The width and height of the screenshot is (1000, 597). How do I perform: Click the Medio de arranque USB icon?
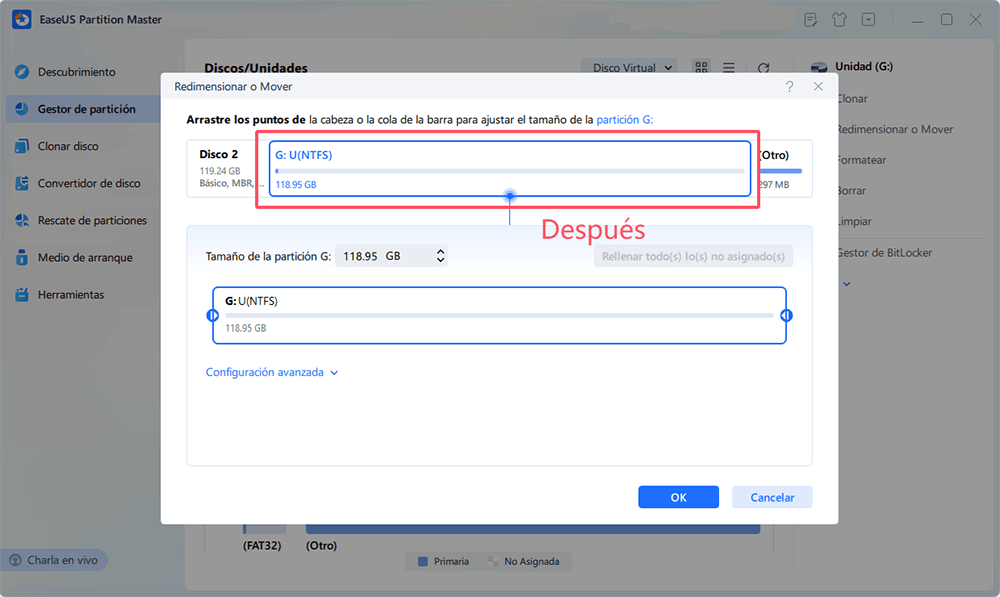point(22,257)
